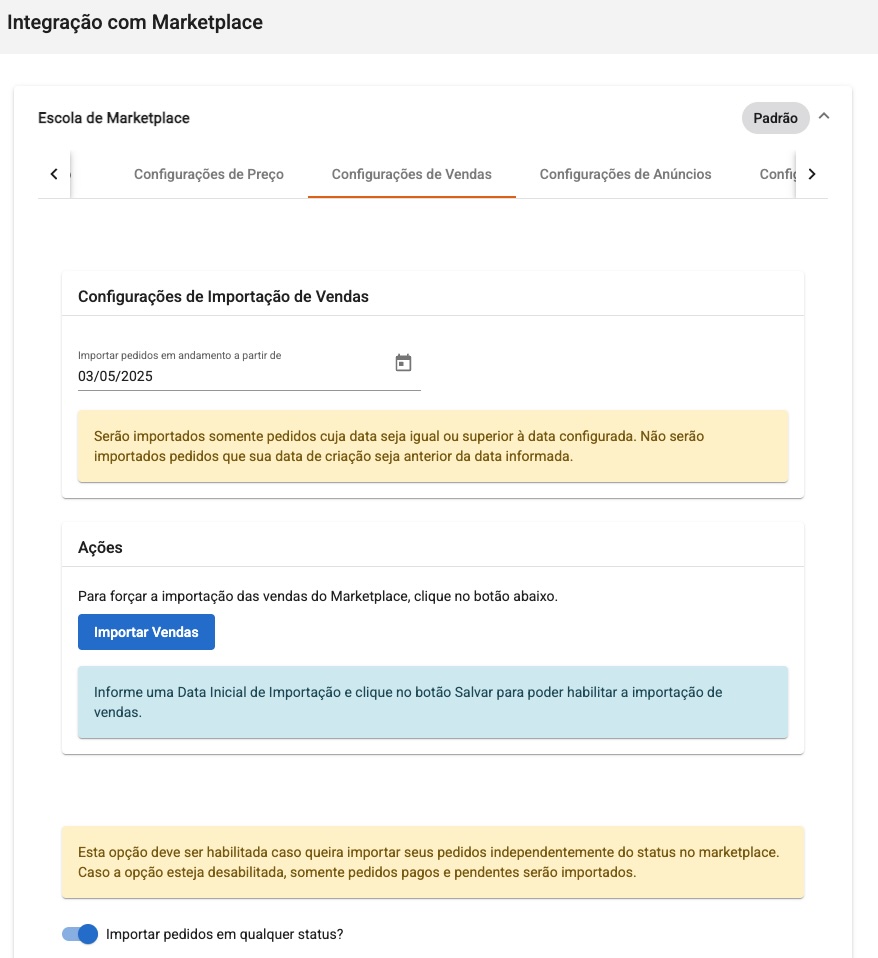Click the Escola de Marketplace title
878x958 pixels.
114,118
